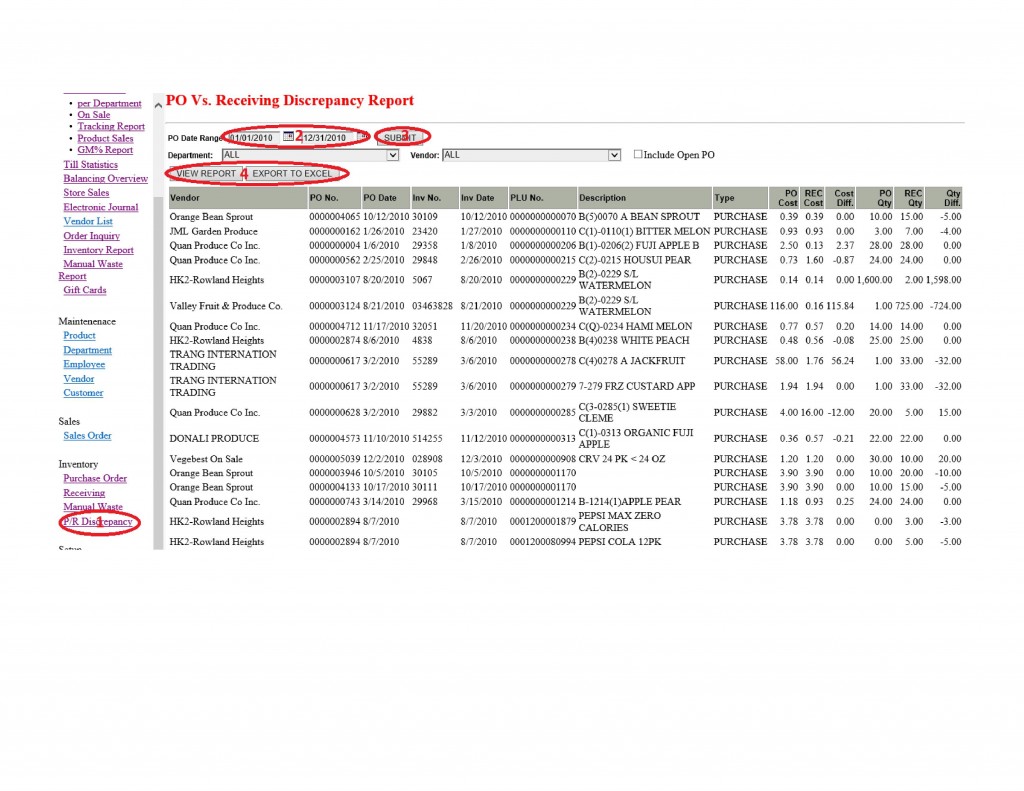
Task: Open the Department dropdown
Action: 393,155
